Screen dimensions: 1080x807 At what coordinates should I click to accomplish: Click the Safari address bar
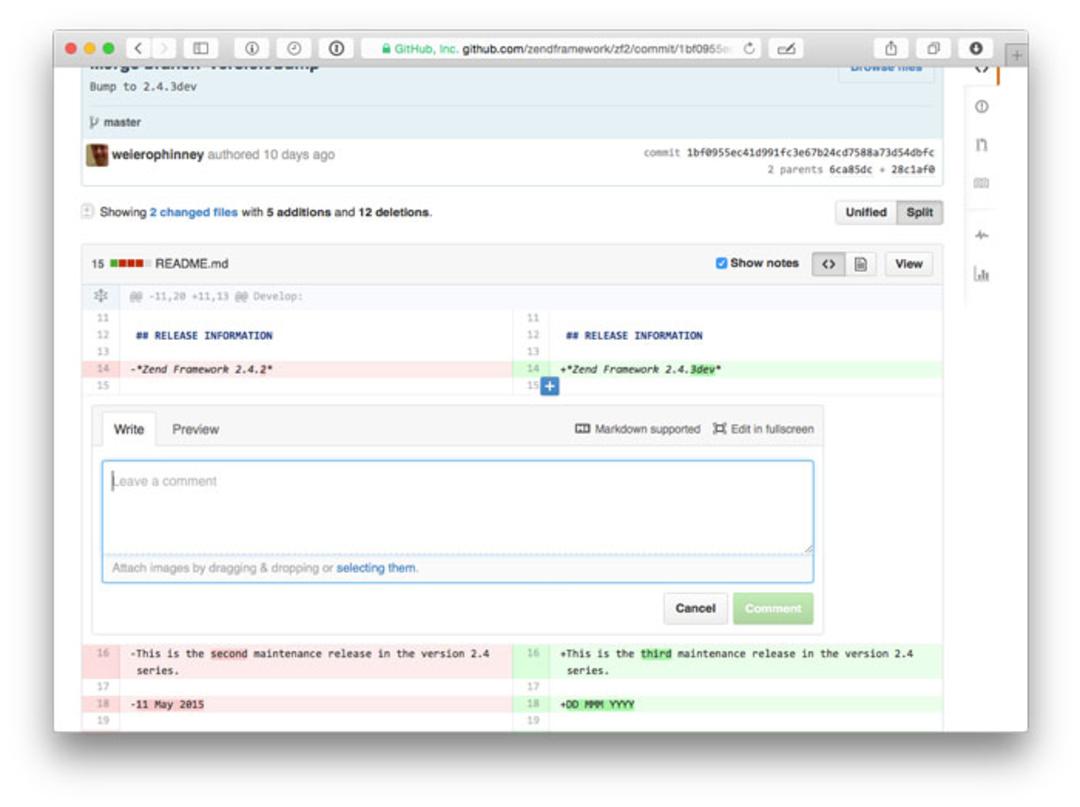(x=561, y=48)
